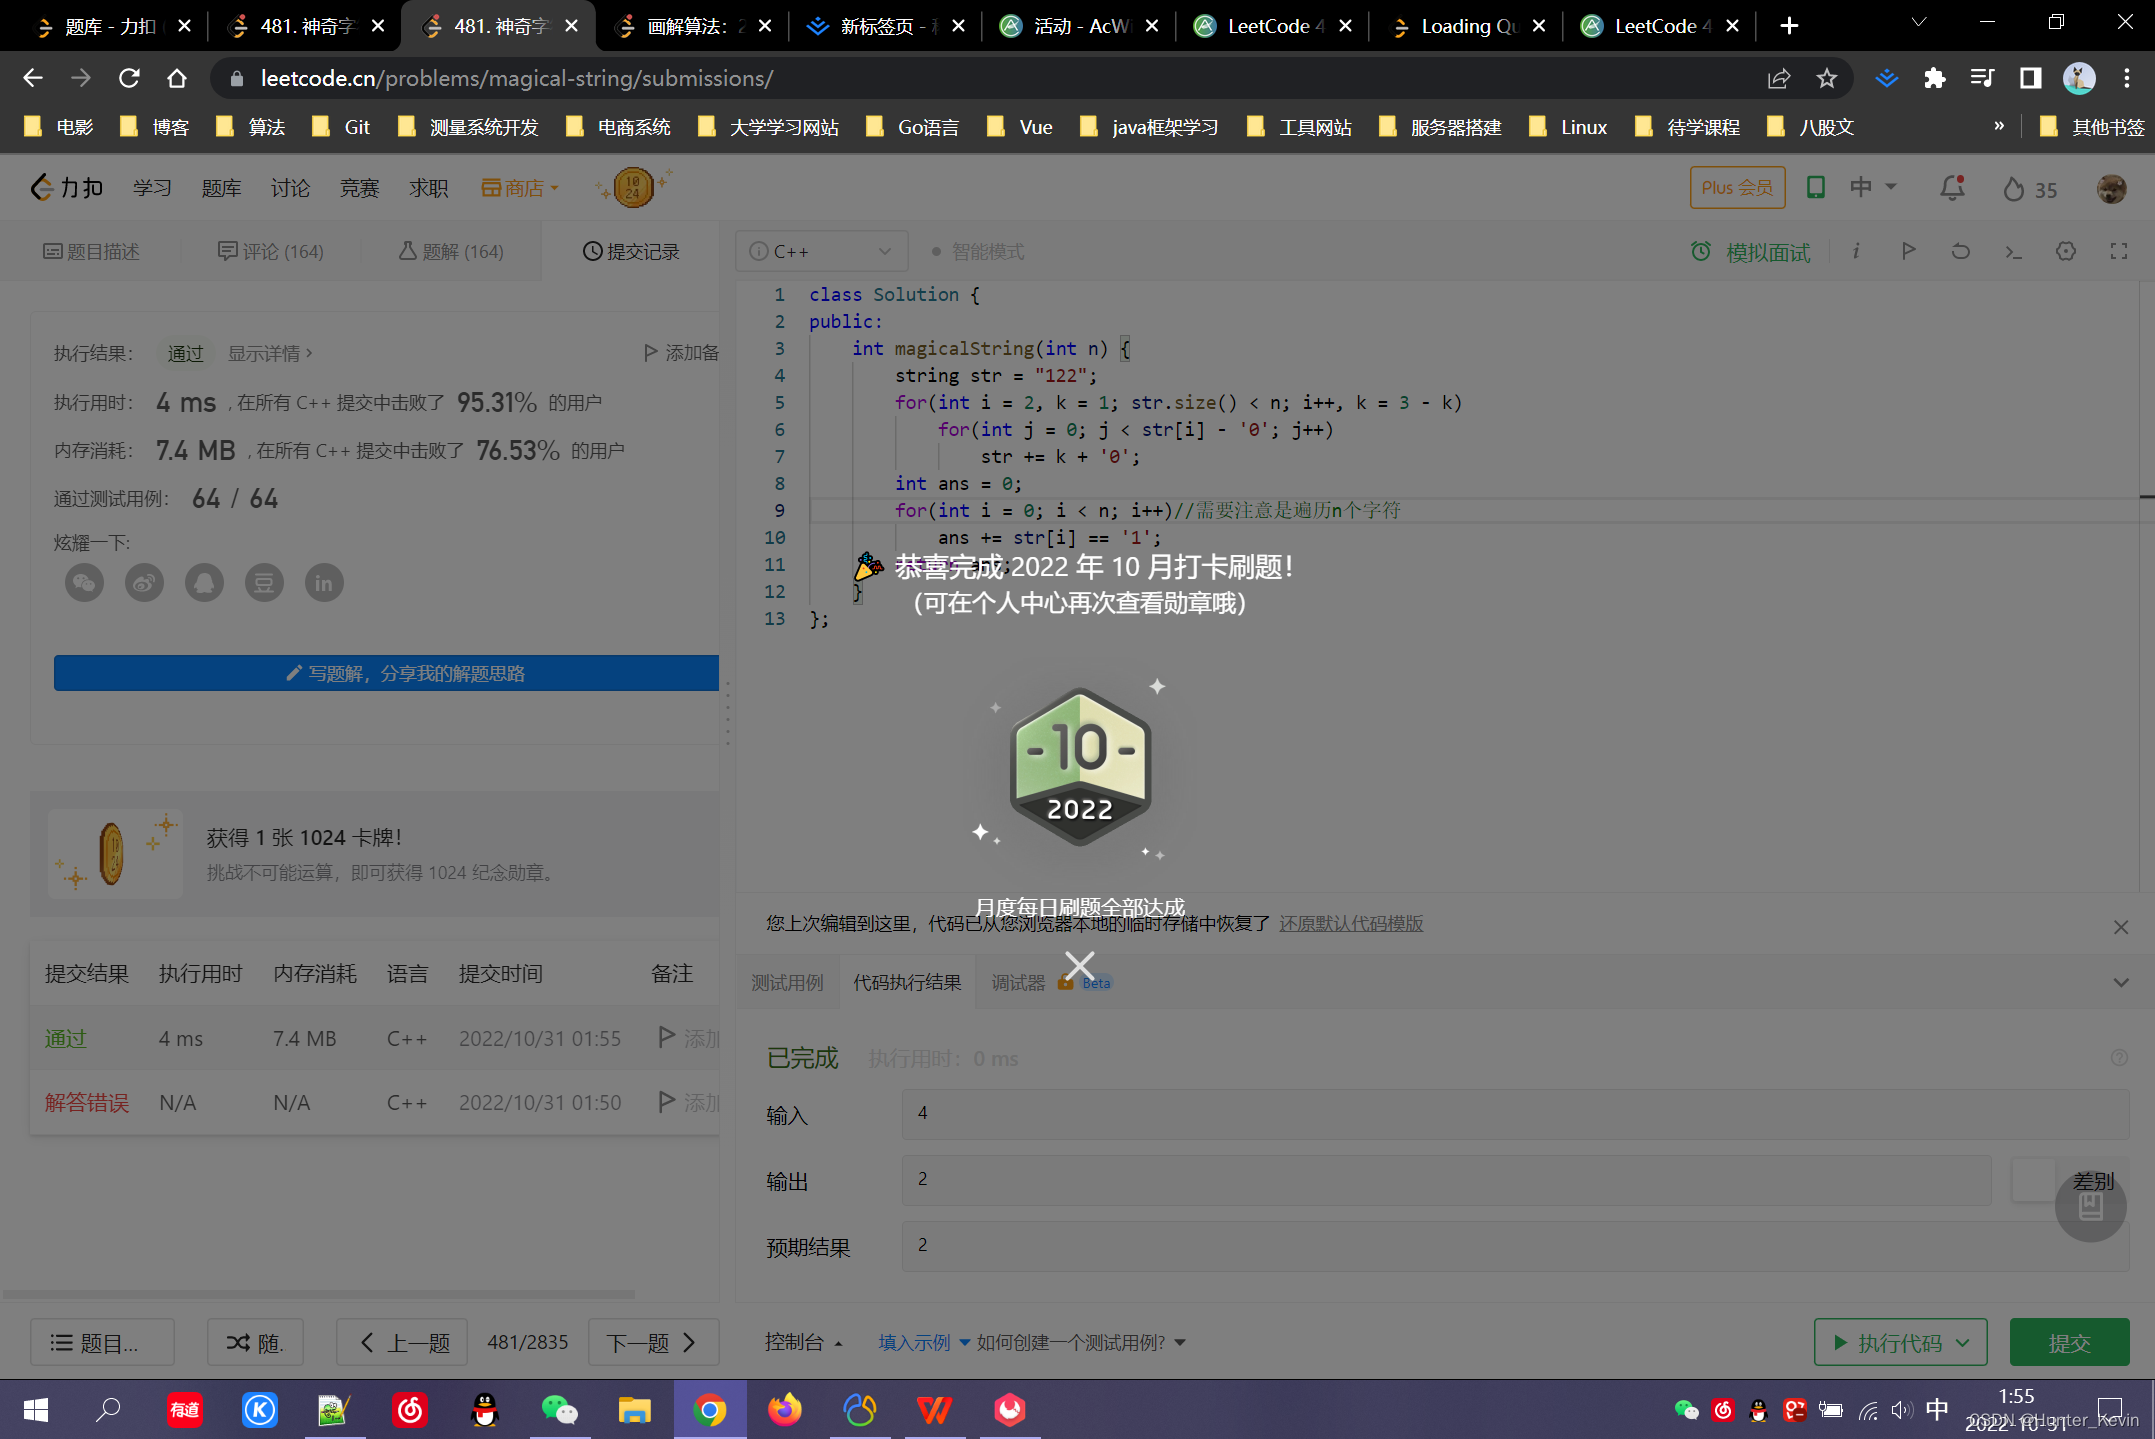Click 还原默认代码模版 link

click(x=1350, y=923)
